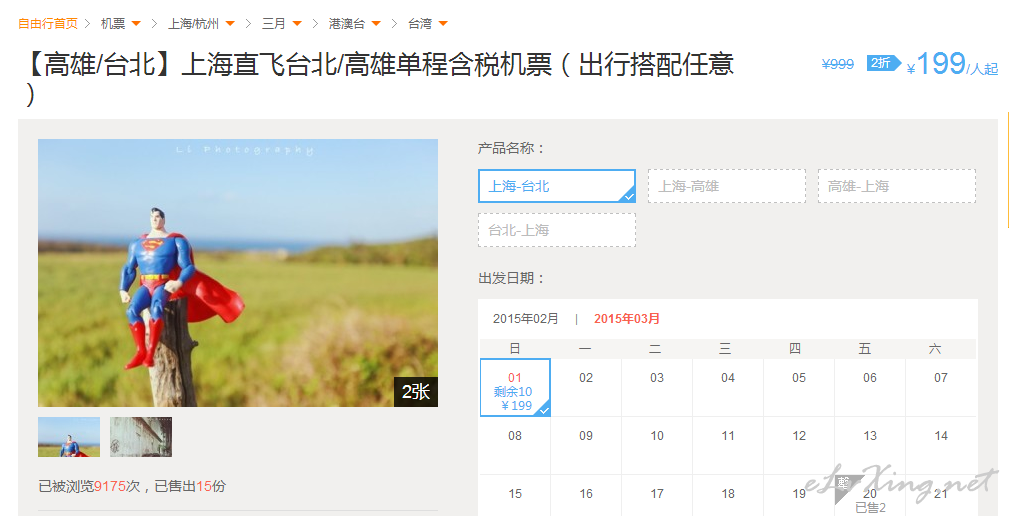Click the 台湾 breadcrumb item
This screenshot has width=1009, height=516.
tap(420, 24)
